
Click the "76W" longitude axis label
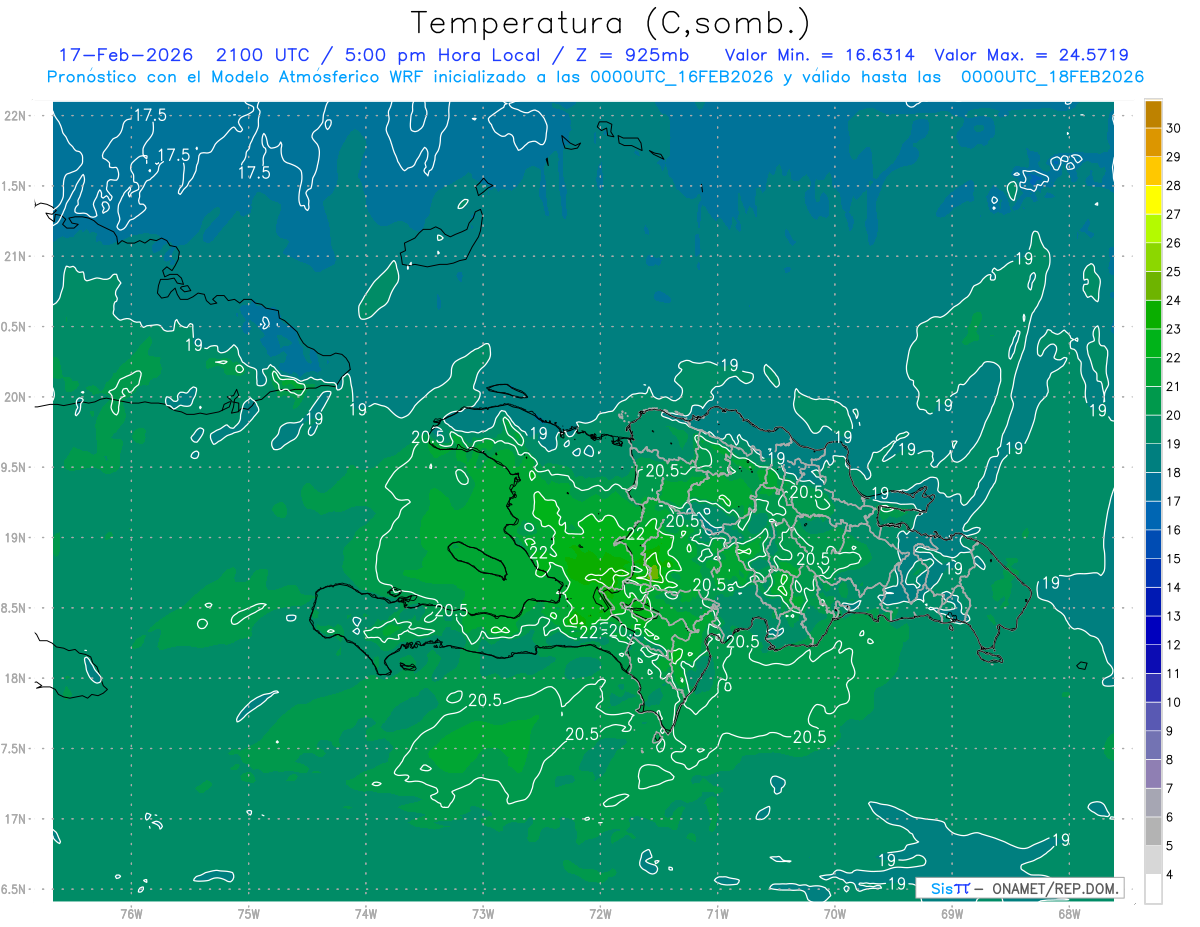point(131,912)
